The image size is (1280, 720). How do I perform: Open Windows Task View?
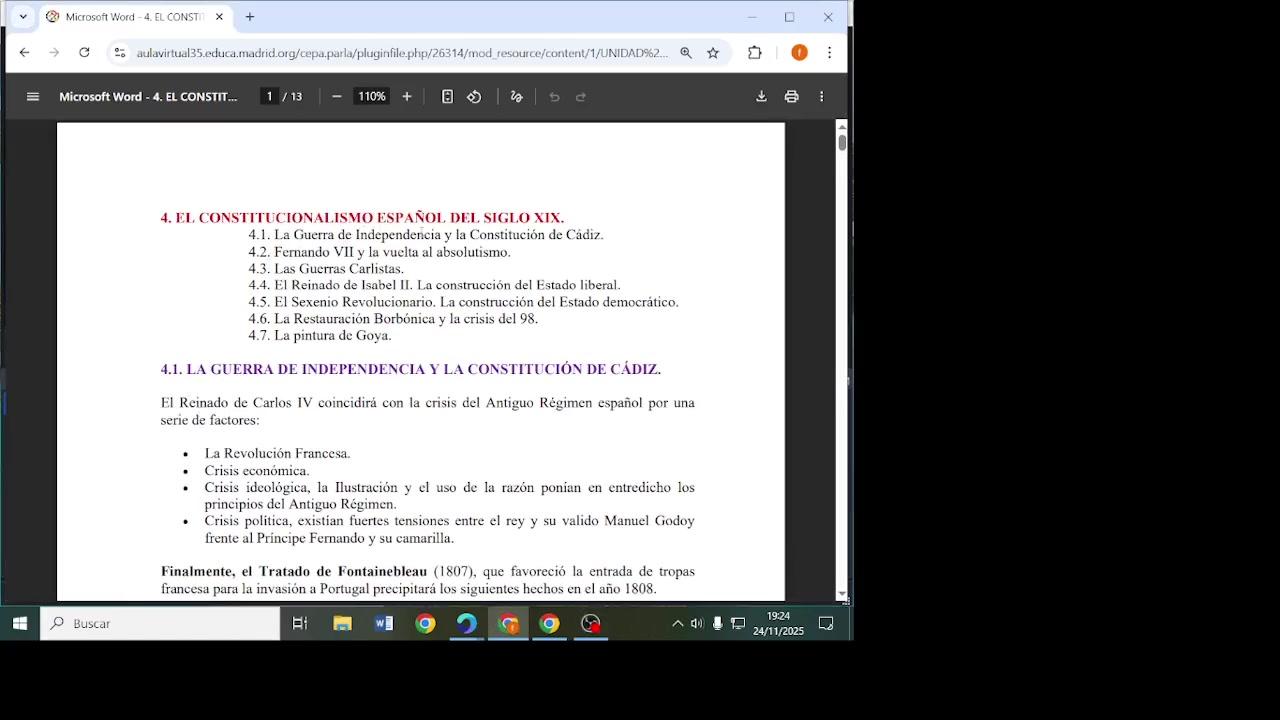[300, 623]
